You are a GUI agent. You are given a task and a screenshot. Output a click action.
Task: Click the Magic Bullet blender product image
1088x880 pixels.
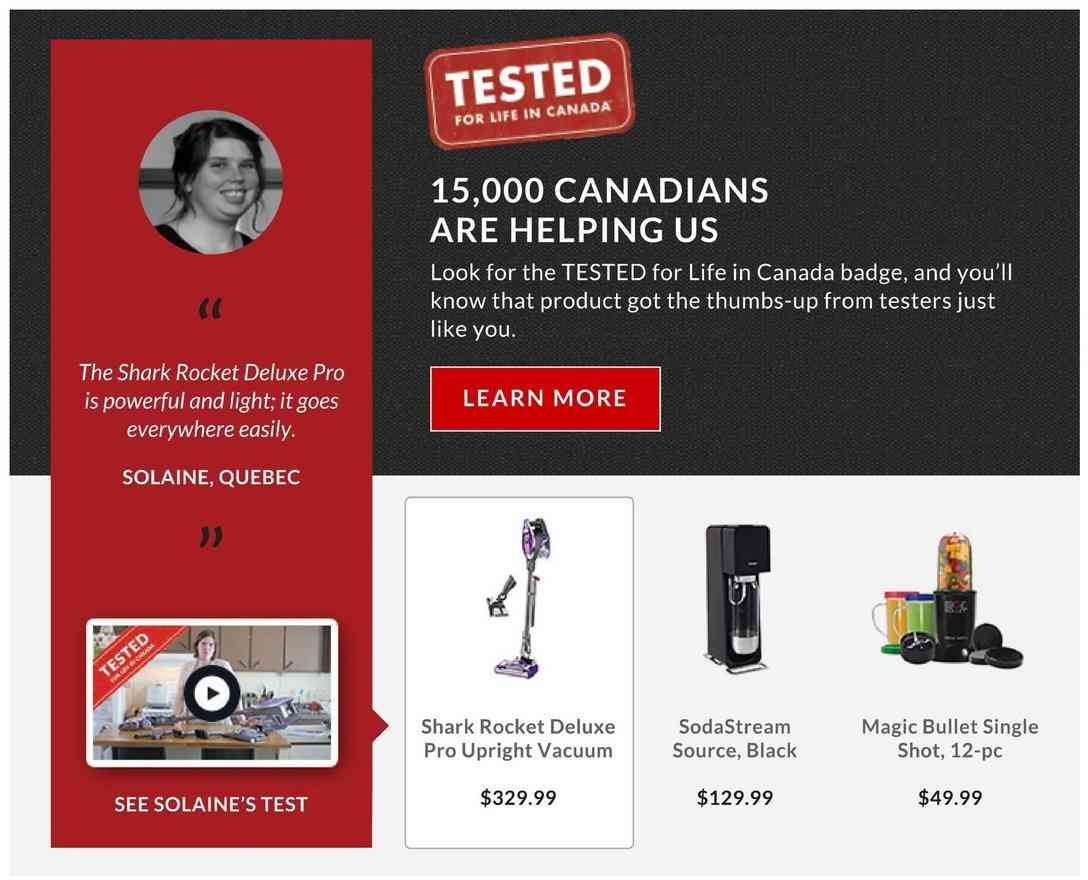point(950,598)
